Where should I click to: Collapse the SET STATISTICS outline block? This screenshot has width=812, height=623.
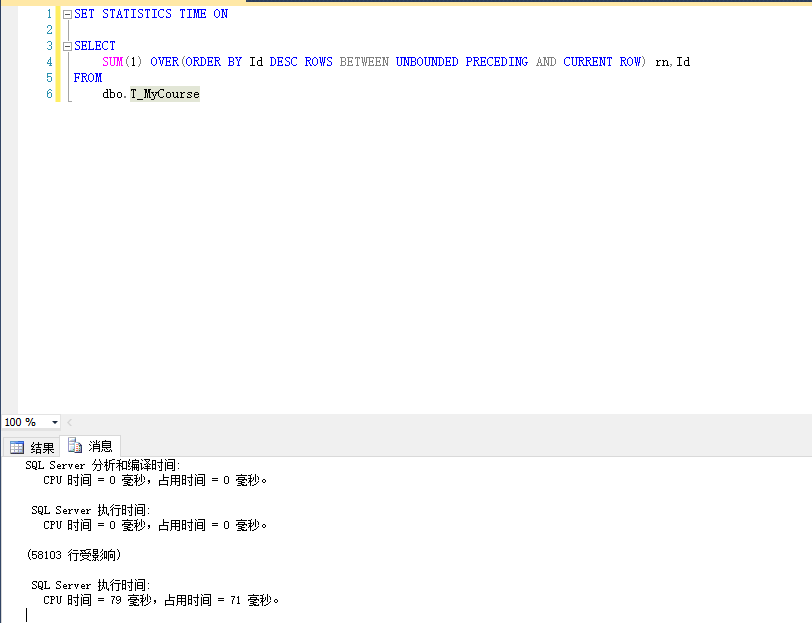(67, 15)
